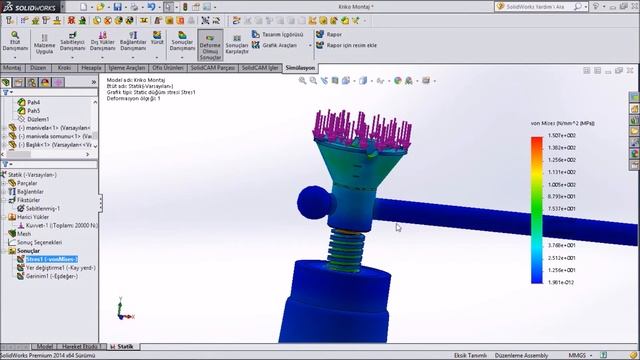
Task: Switch to the Hesapla tab
Action: tap(91, 68)
